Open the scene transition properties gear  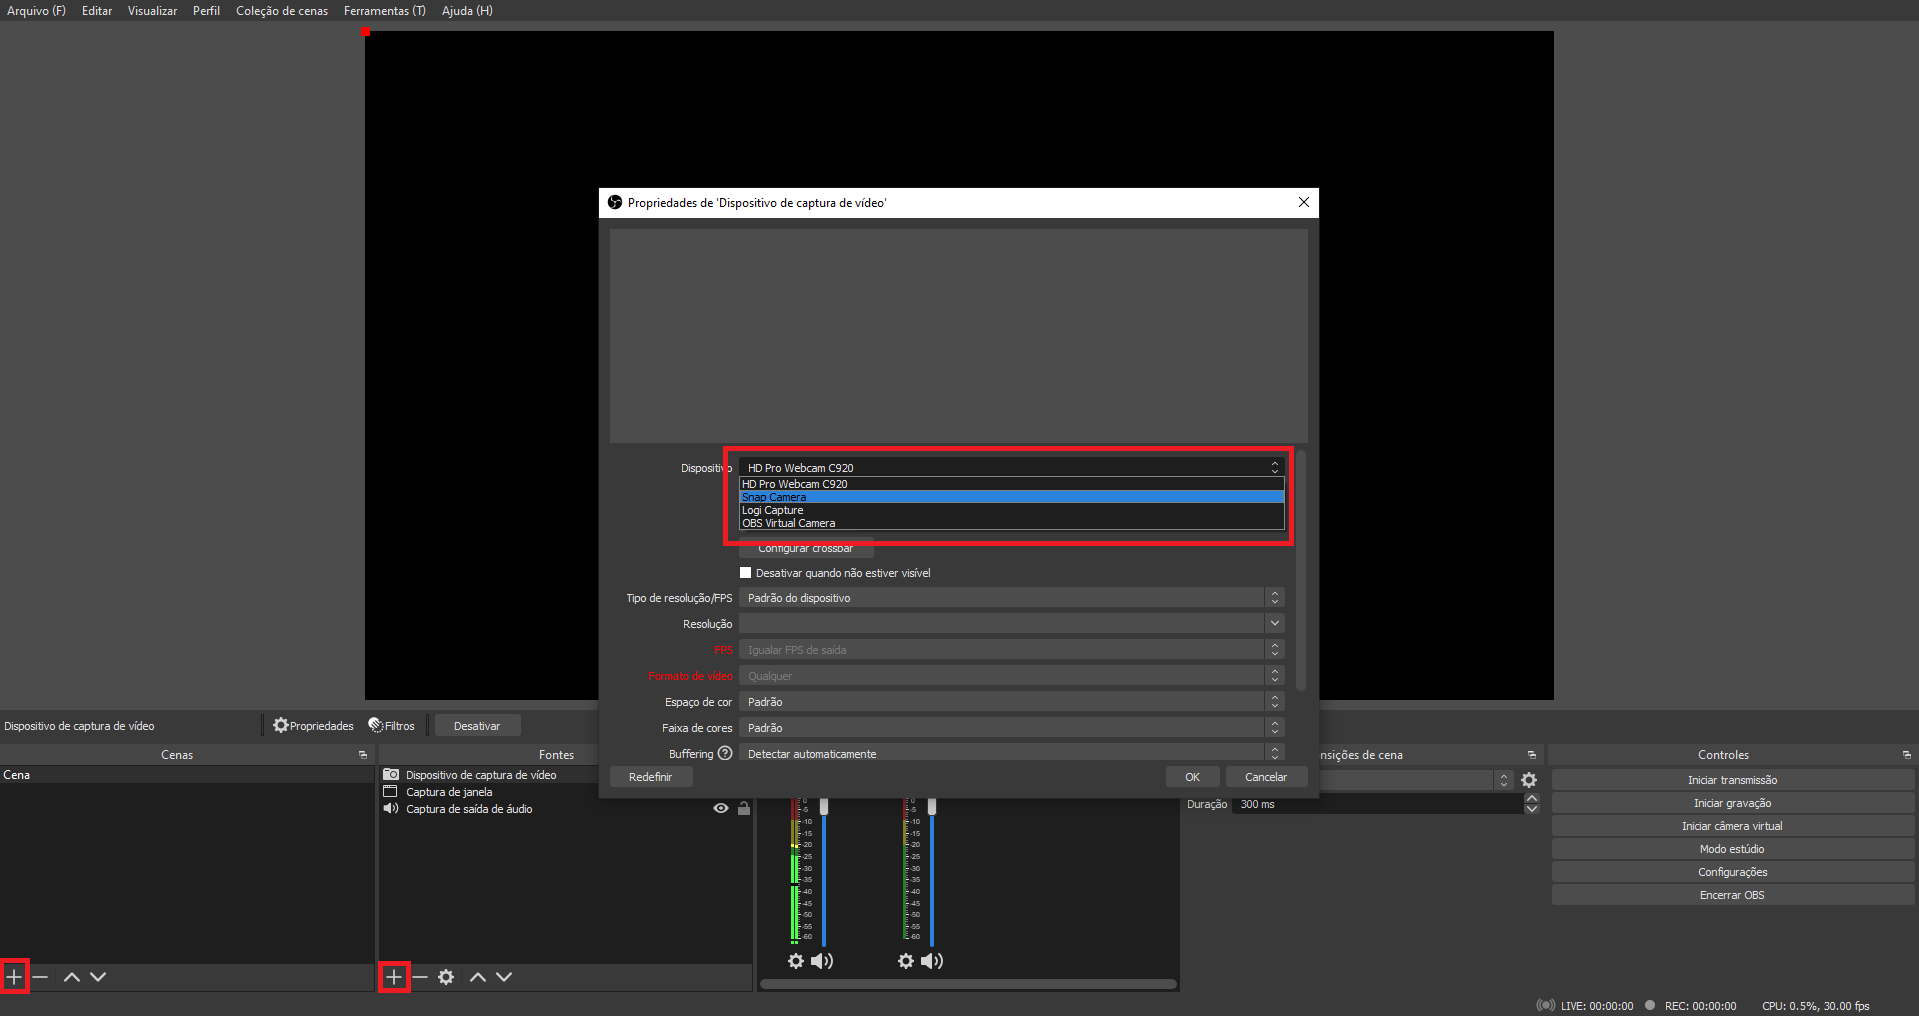[x=1529, y=780]
